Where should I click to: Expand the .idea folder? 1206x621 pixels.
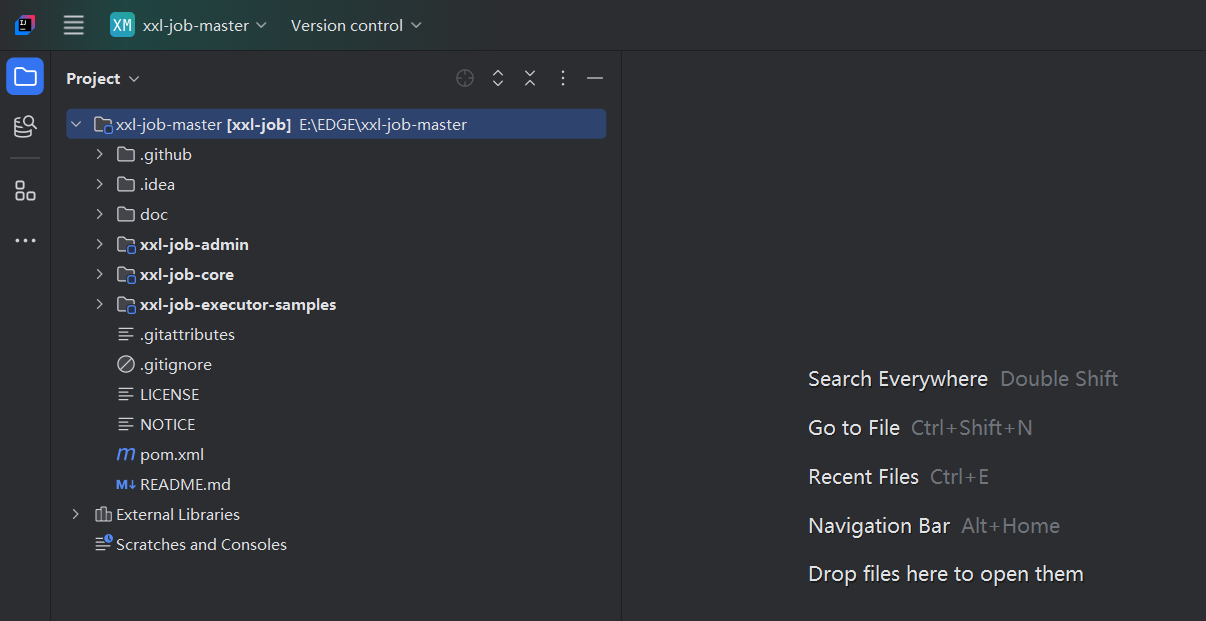pos(99,185)
